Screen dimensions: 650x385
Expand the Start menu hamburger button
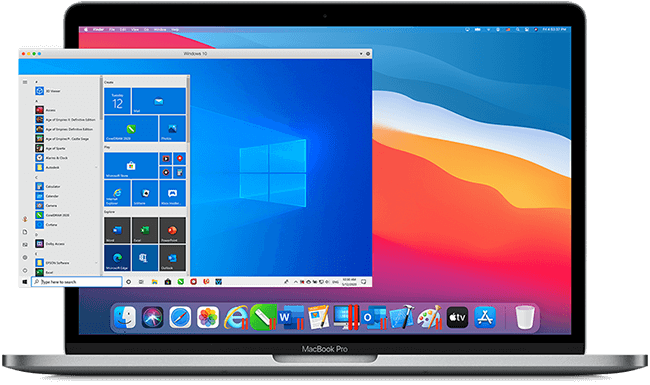tap(25, 82)
